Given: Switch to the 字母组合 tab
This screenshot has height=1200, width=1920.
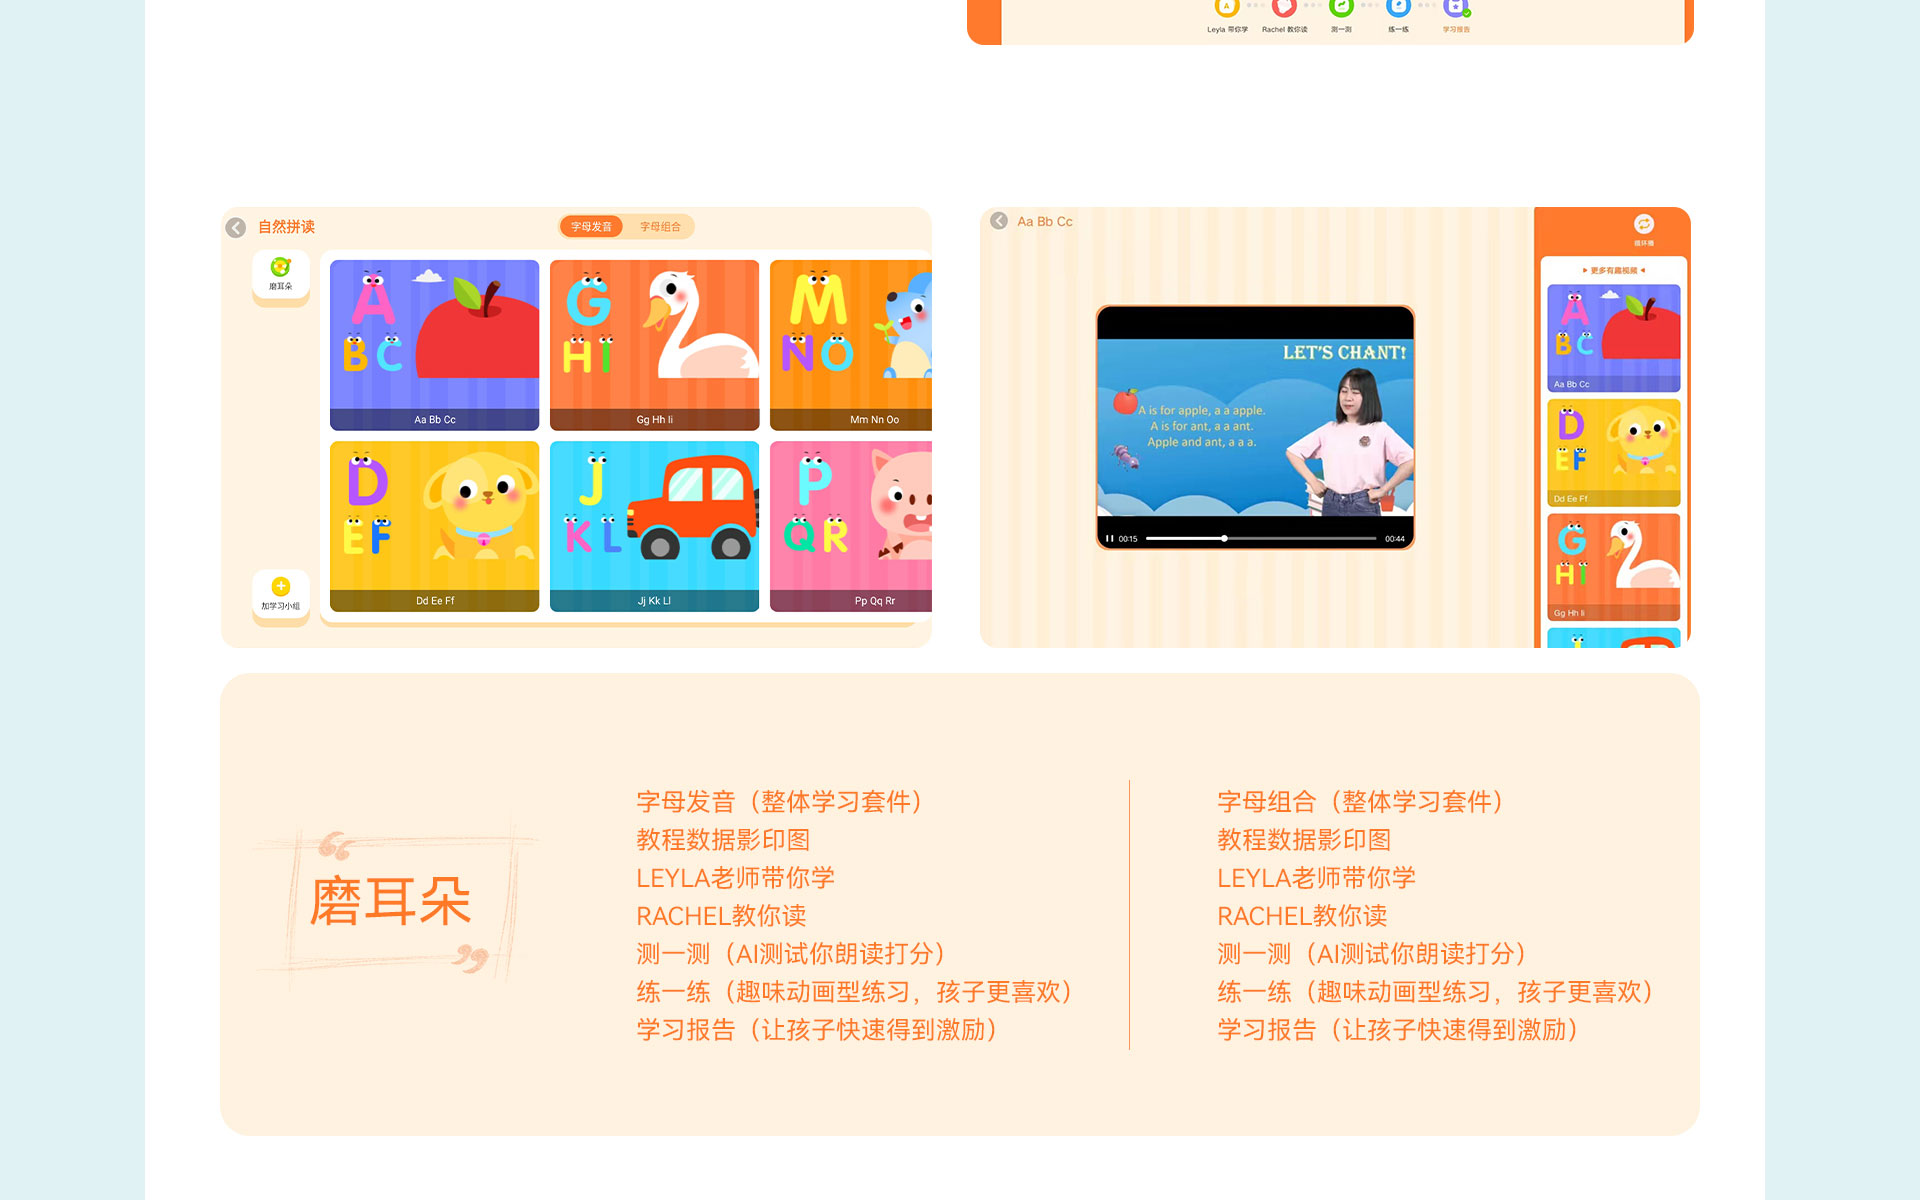Looking at the screenshot, I should tap(660, 227).
